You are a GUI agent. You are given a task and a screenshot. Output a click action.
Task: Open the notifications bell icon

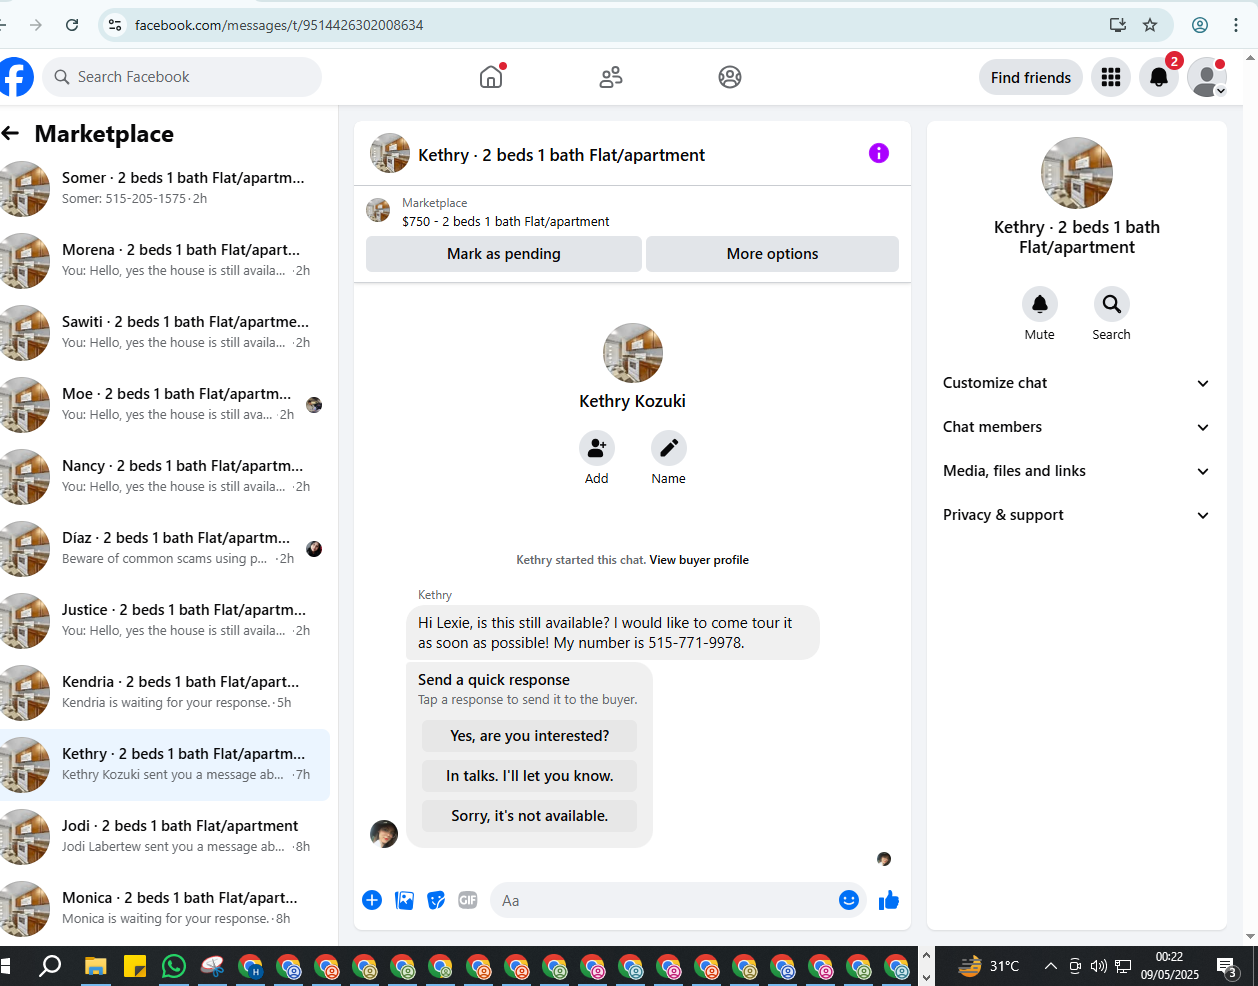[x=1159, y=77]
